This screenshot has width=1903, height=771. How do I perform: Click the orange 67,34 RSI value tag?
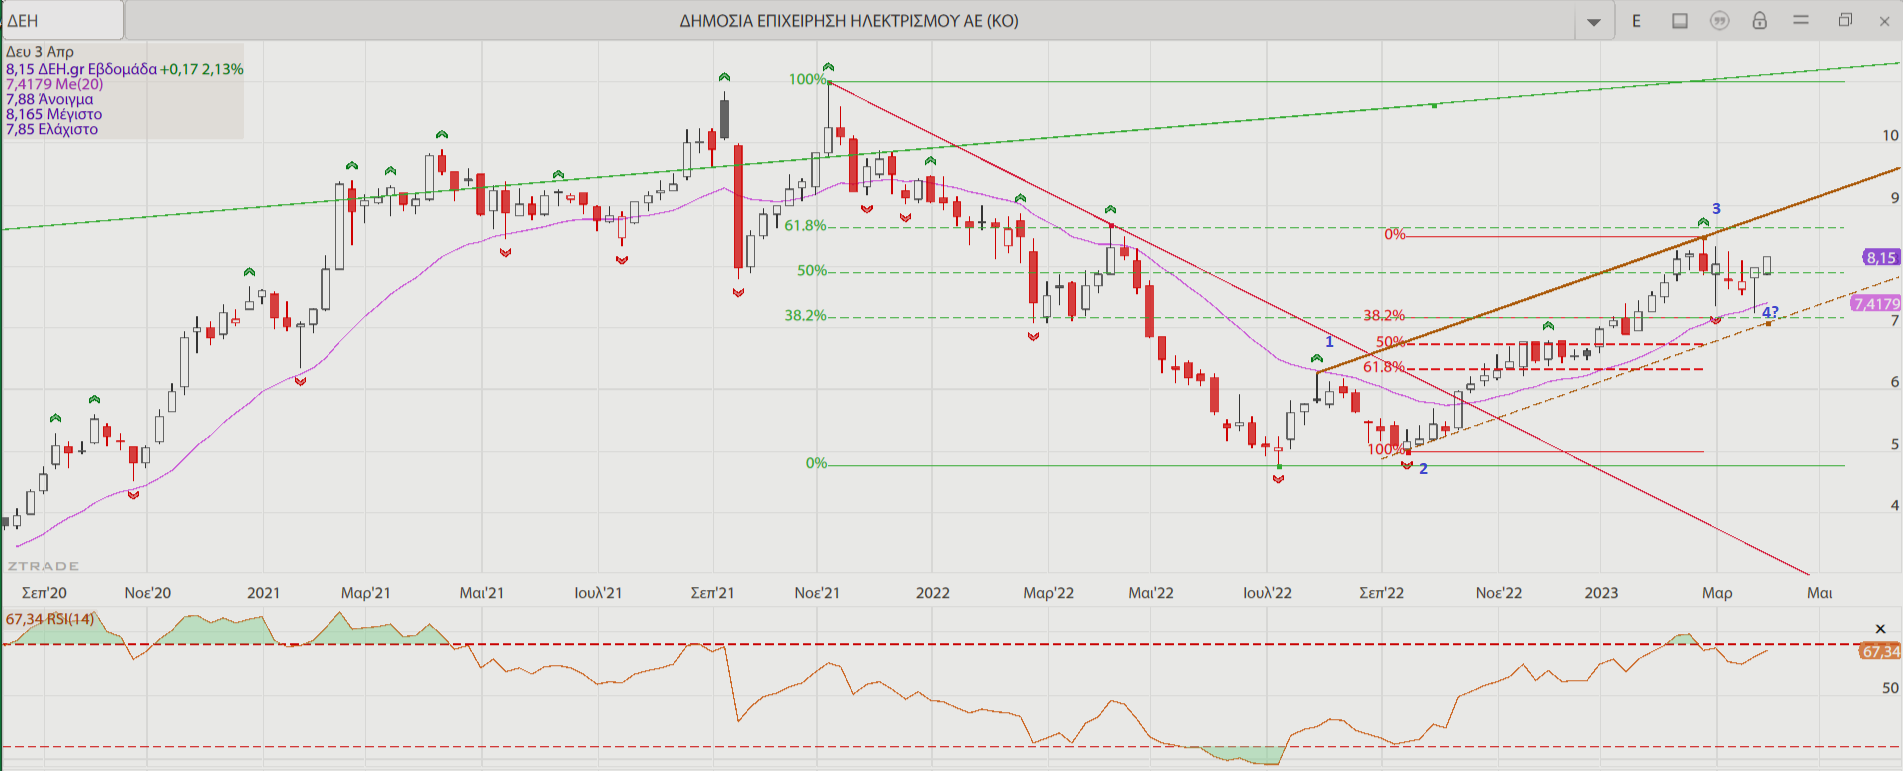[x=1880, y=651]
